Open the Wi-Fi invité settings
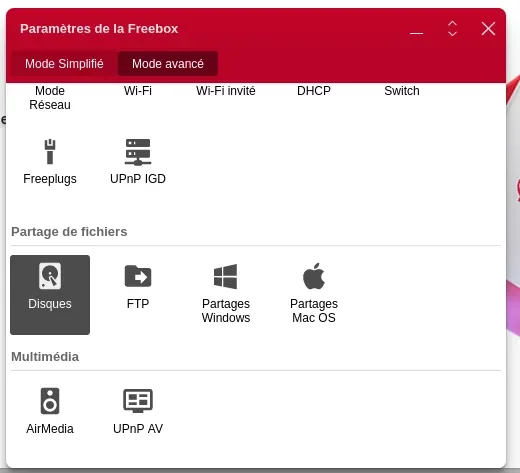The image size is (520, 473). (226, 91)
